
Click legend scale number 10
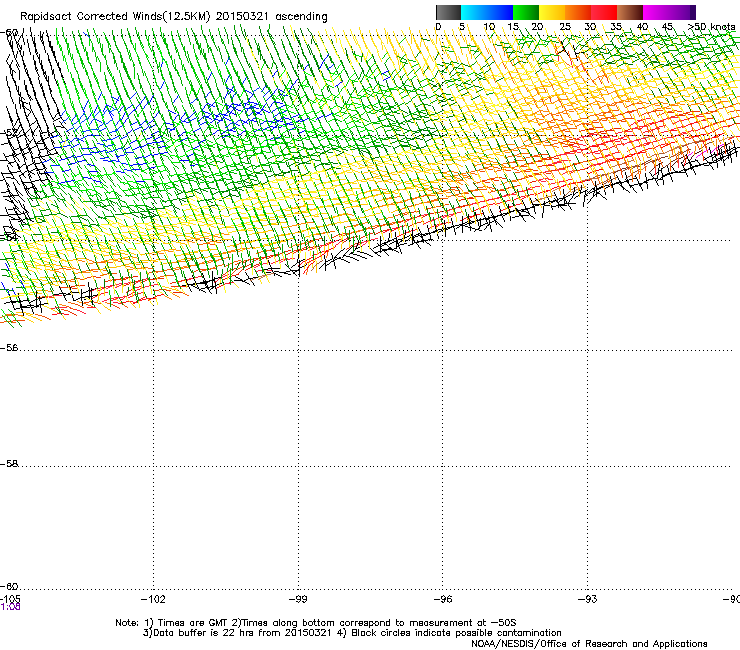(489, 27)
